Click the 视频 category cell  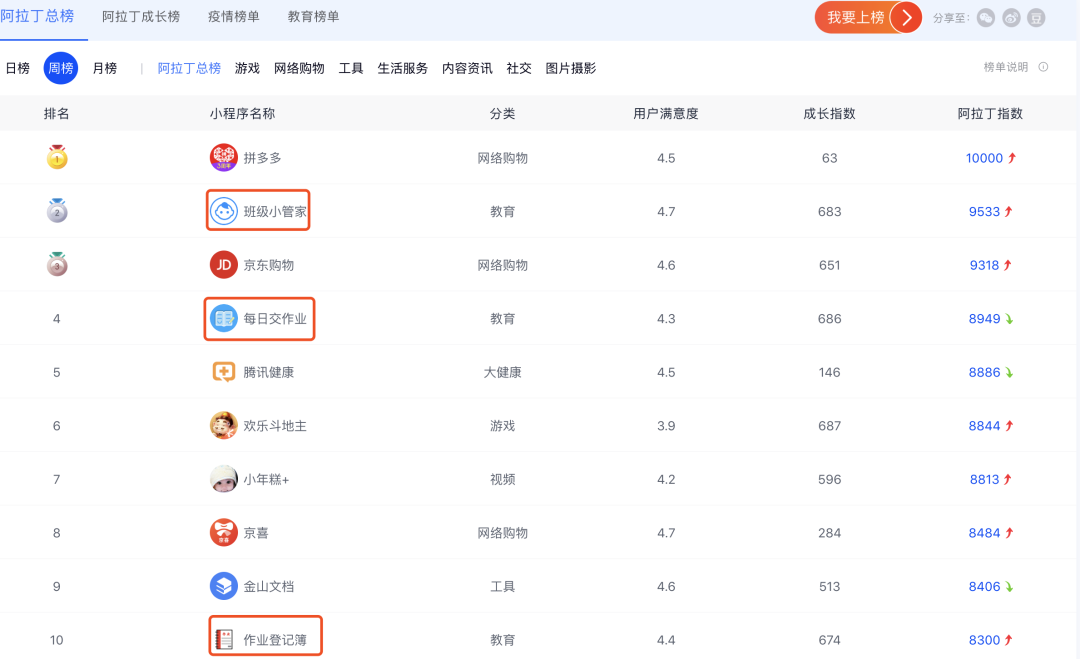pos(502,479)
